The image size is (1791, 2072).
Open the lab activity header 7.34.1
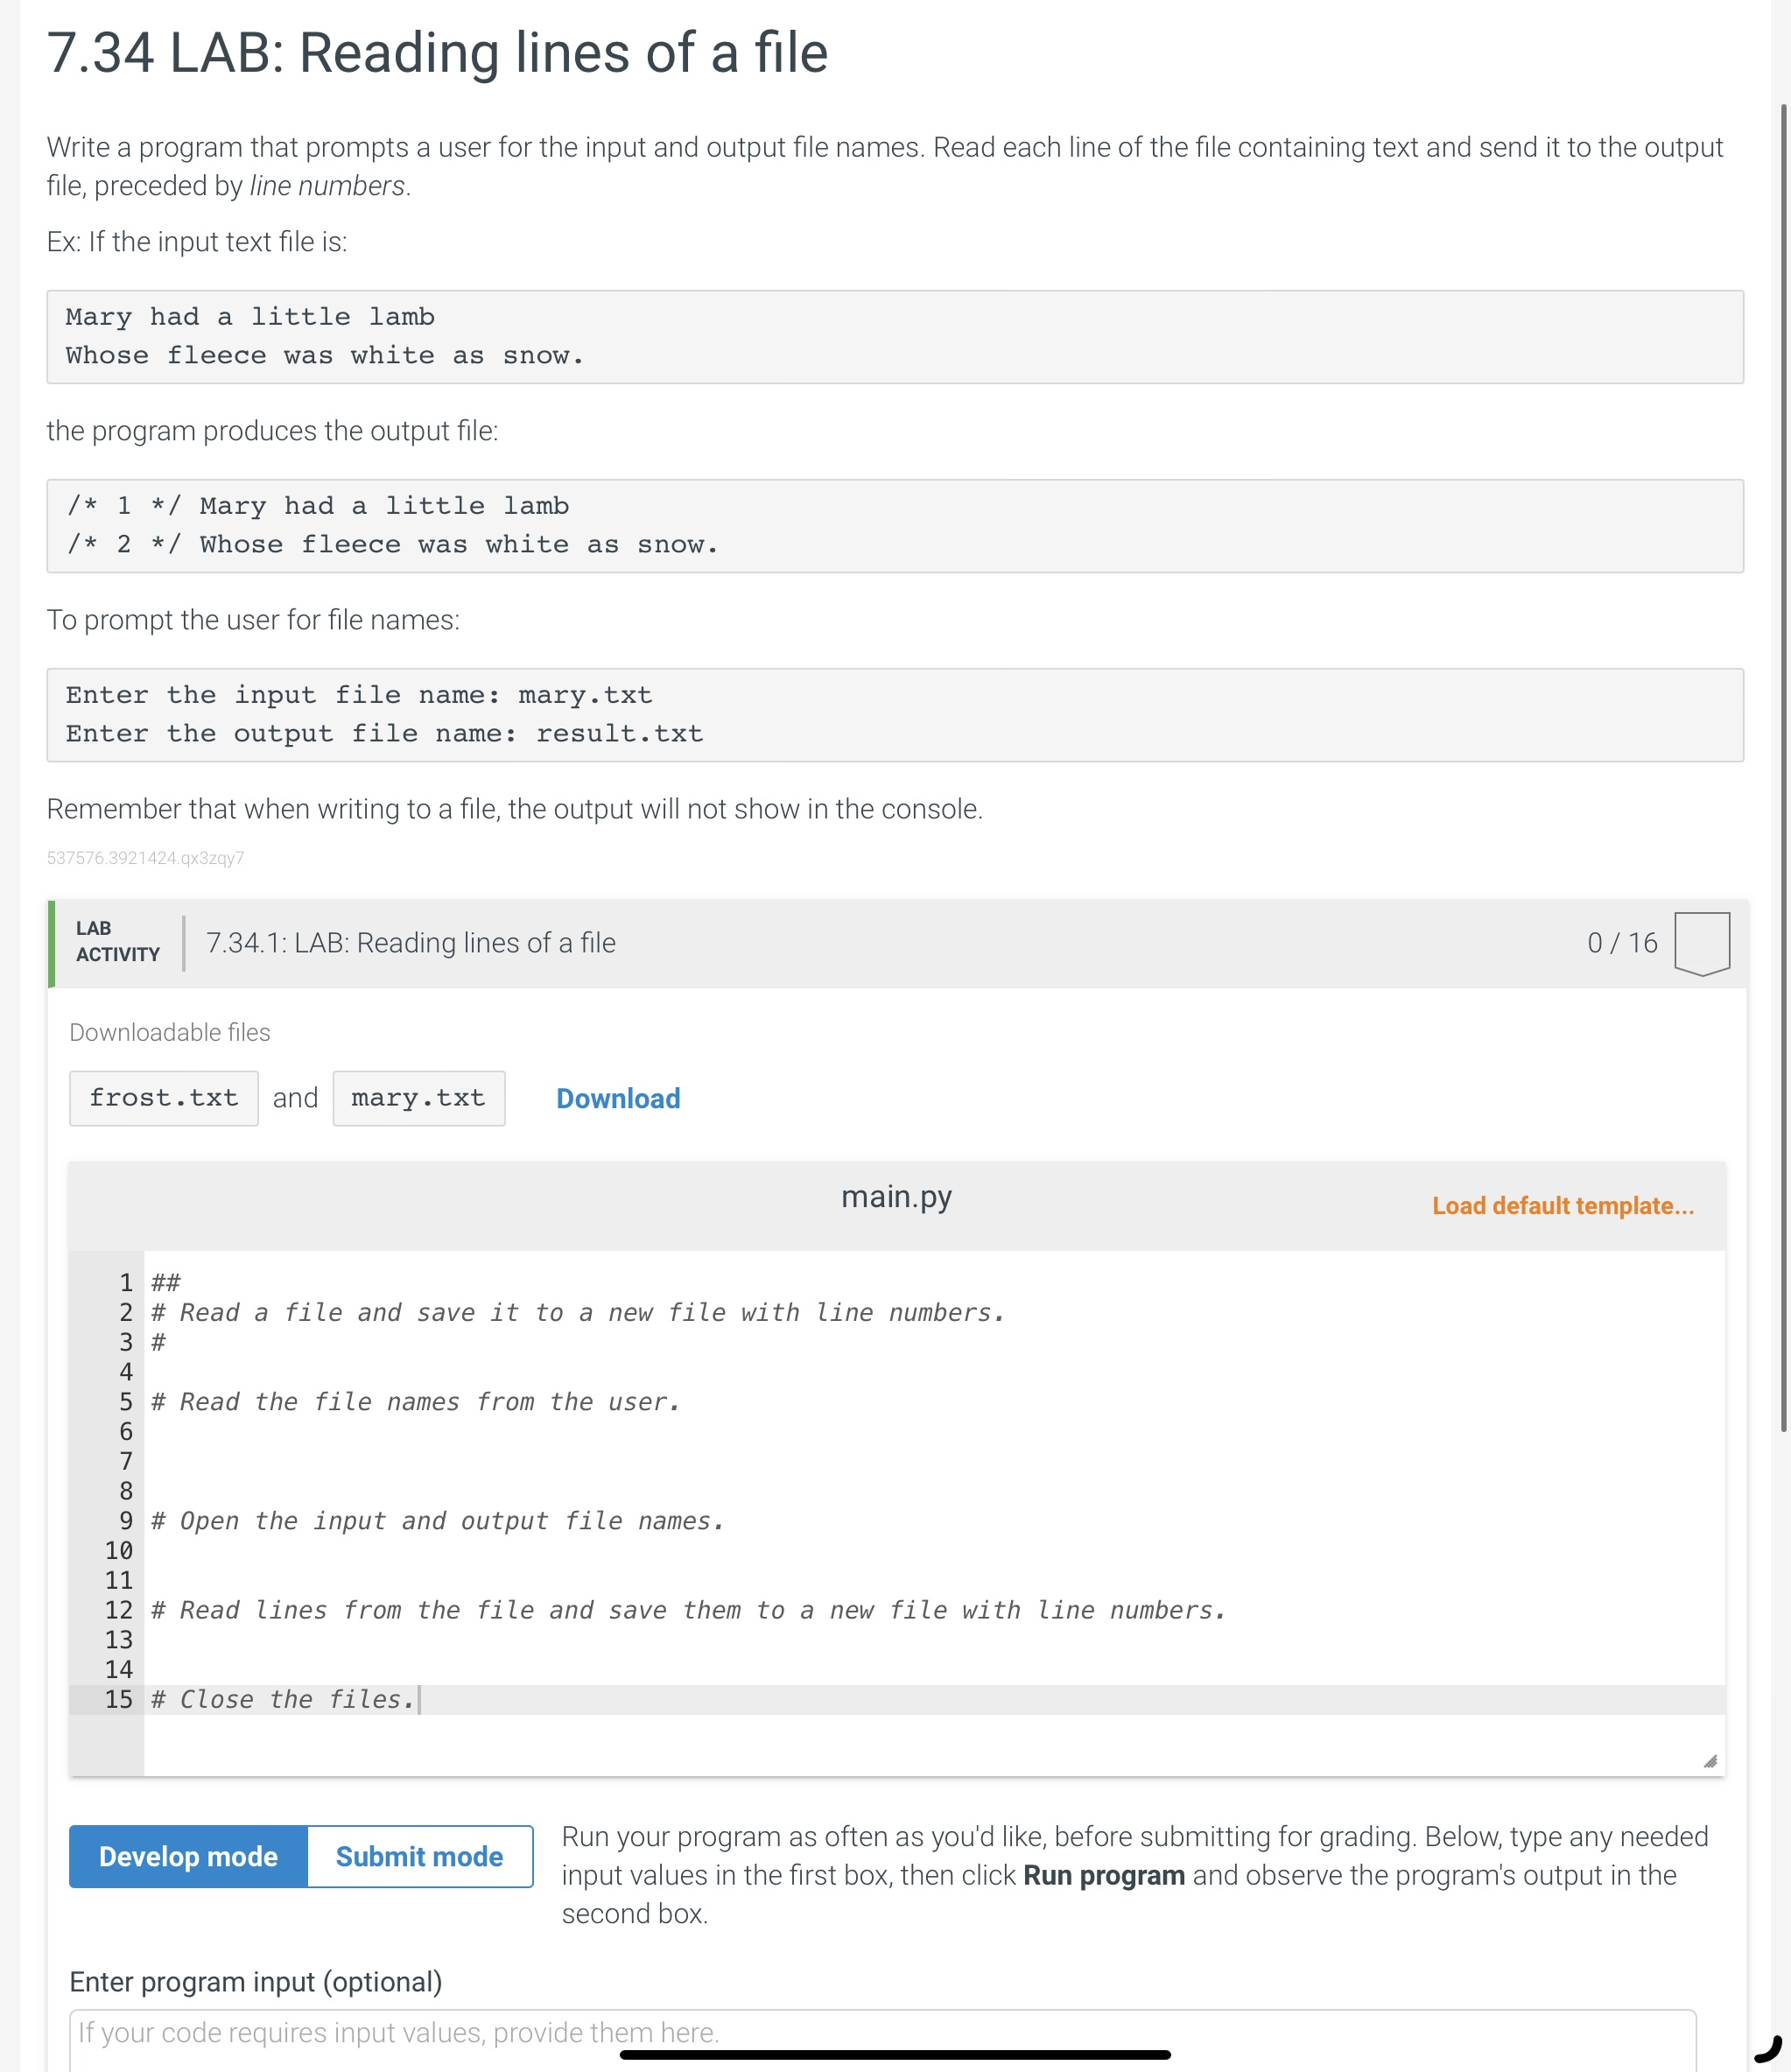tap(410, 941)
